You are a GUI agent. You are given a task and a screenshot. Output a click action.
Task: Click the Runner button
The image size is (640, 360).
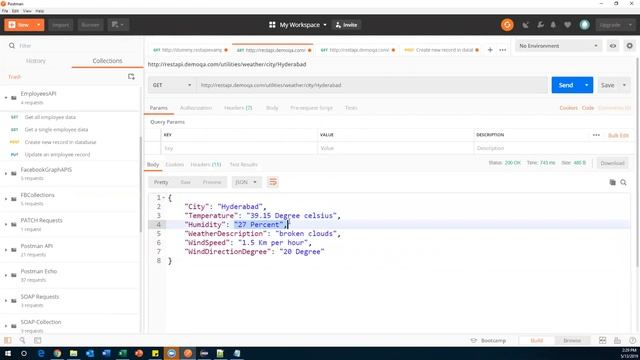click(90, 25)
